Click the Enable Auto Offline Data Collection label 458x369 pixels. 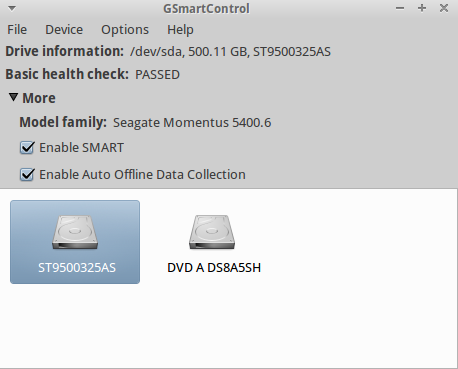(x=143, y=174)
